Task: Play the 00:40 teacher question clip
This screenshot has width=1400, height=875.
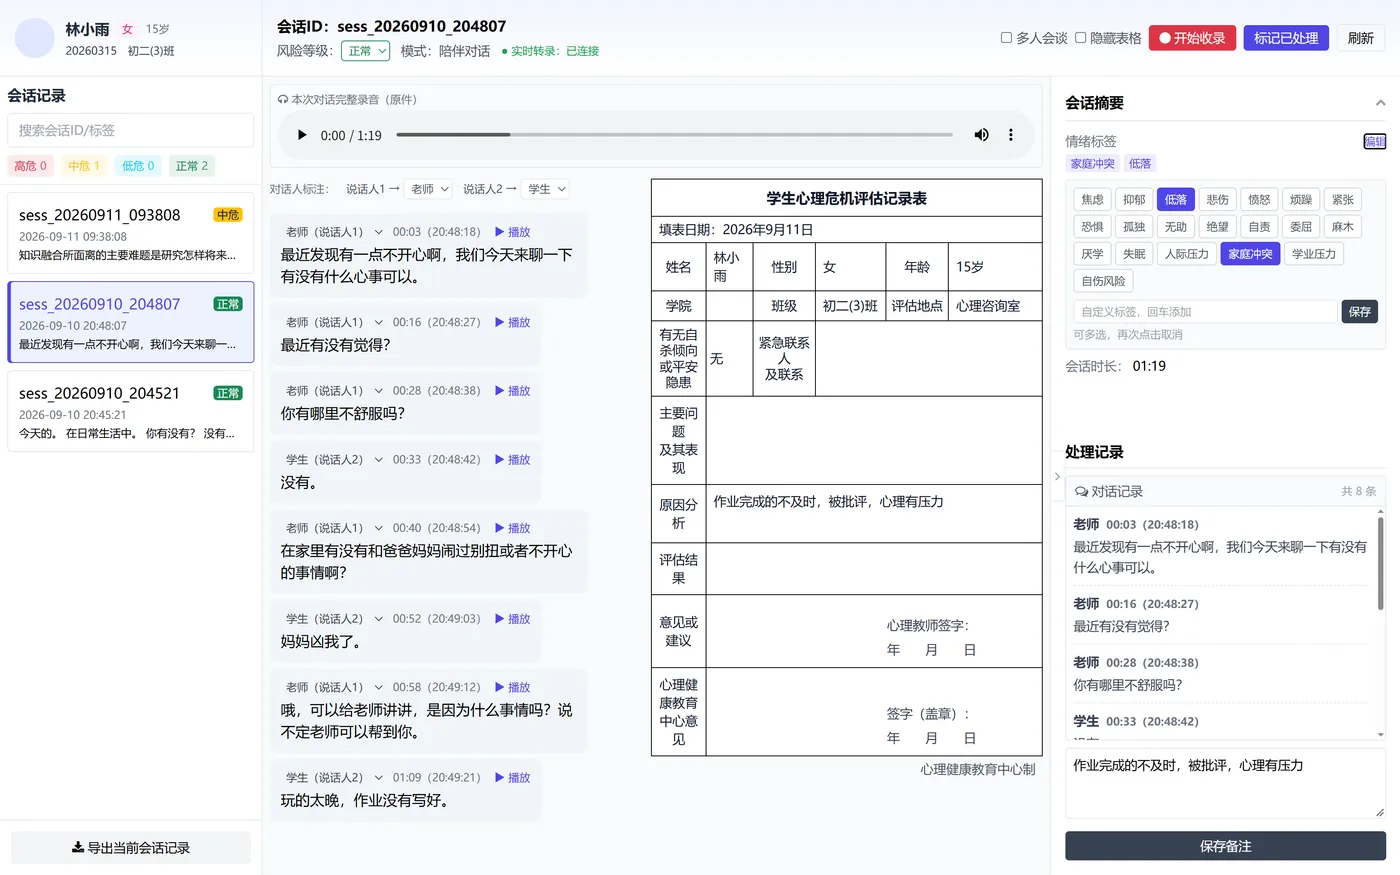Action: [x=513, y=528]
